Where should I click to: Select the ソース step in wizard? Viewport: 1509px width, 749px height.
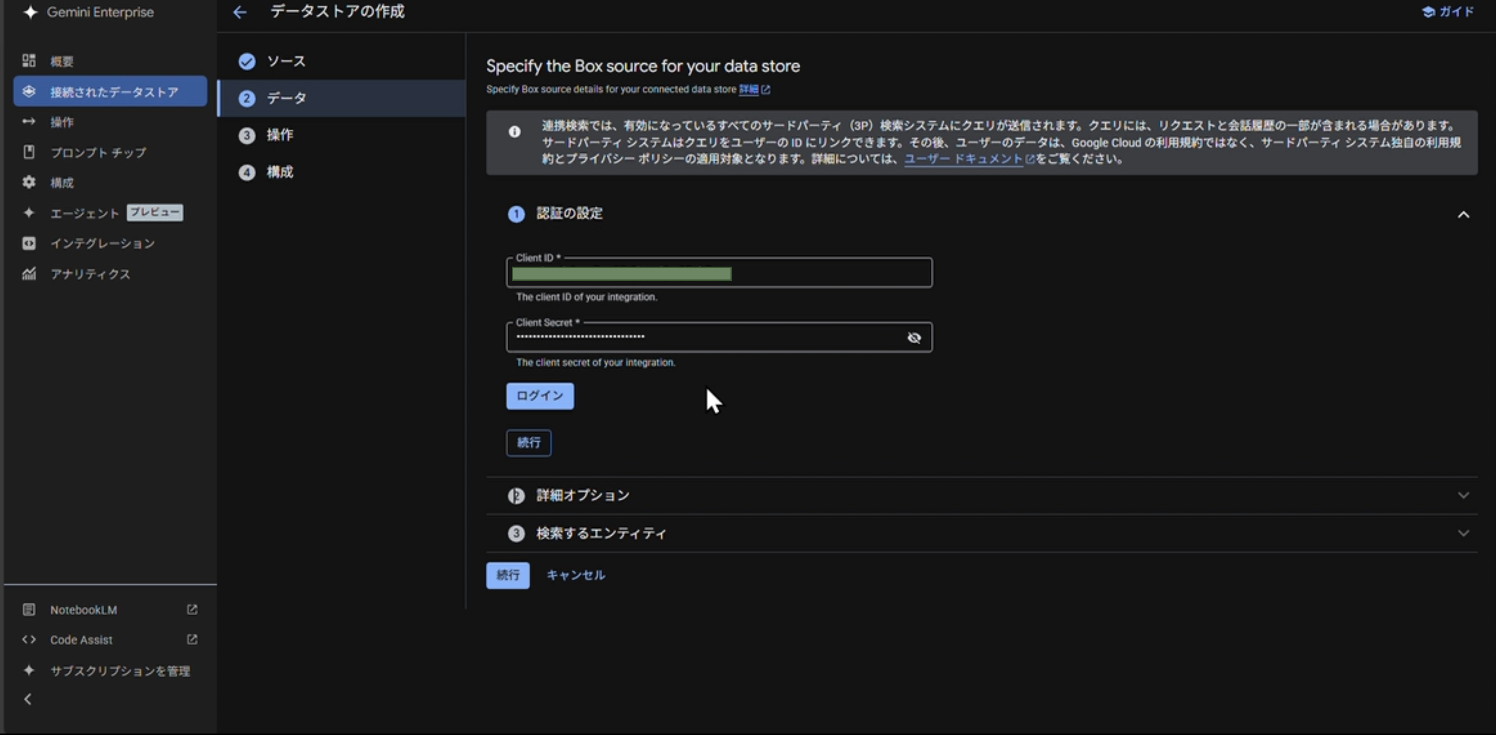click(285, 62)
